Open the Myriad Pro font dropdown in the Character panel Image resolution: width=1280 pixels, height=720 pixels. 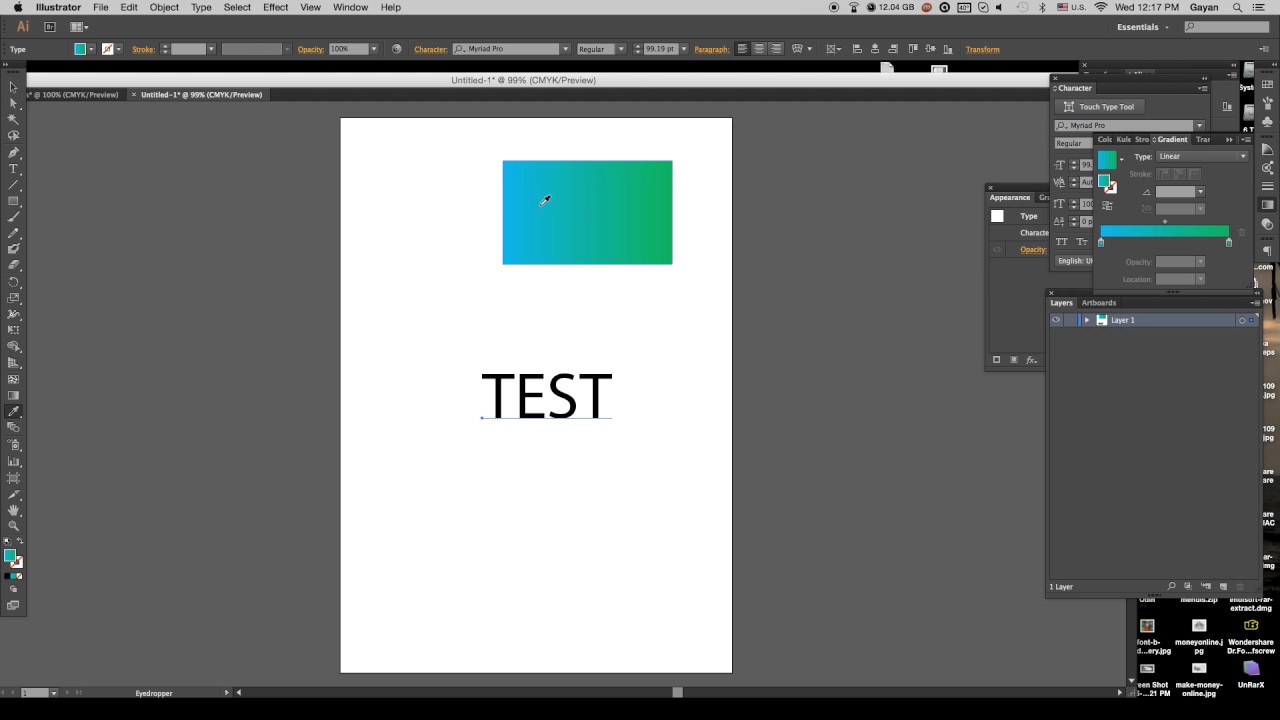(1199, 126)
